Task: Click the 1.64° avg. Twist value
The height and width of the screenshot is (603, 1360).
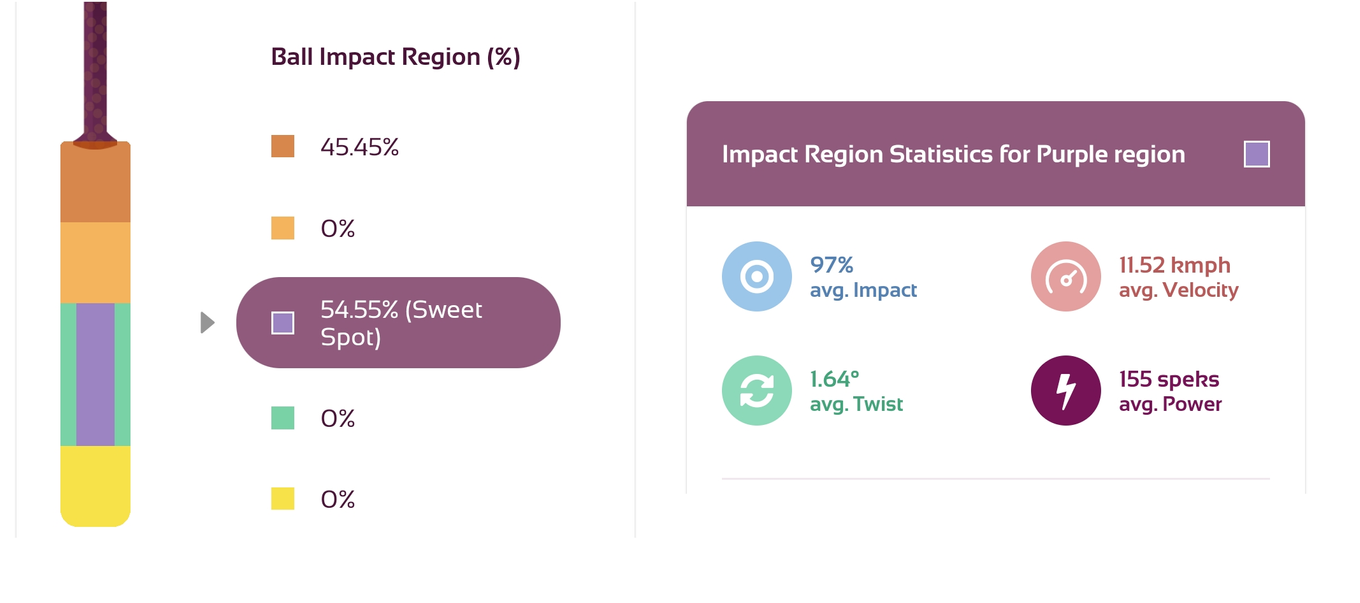Action: pyautogui.click(x=835, y=379)
